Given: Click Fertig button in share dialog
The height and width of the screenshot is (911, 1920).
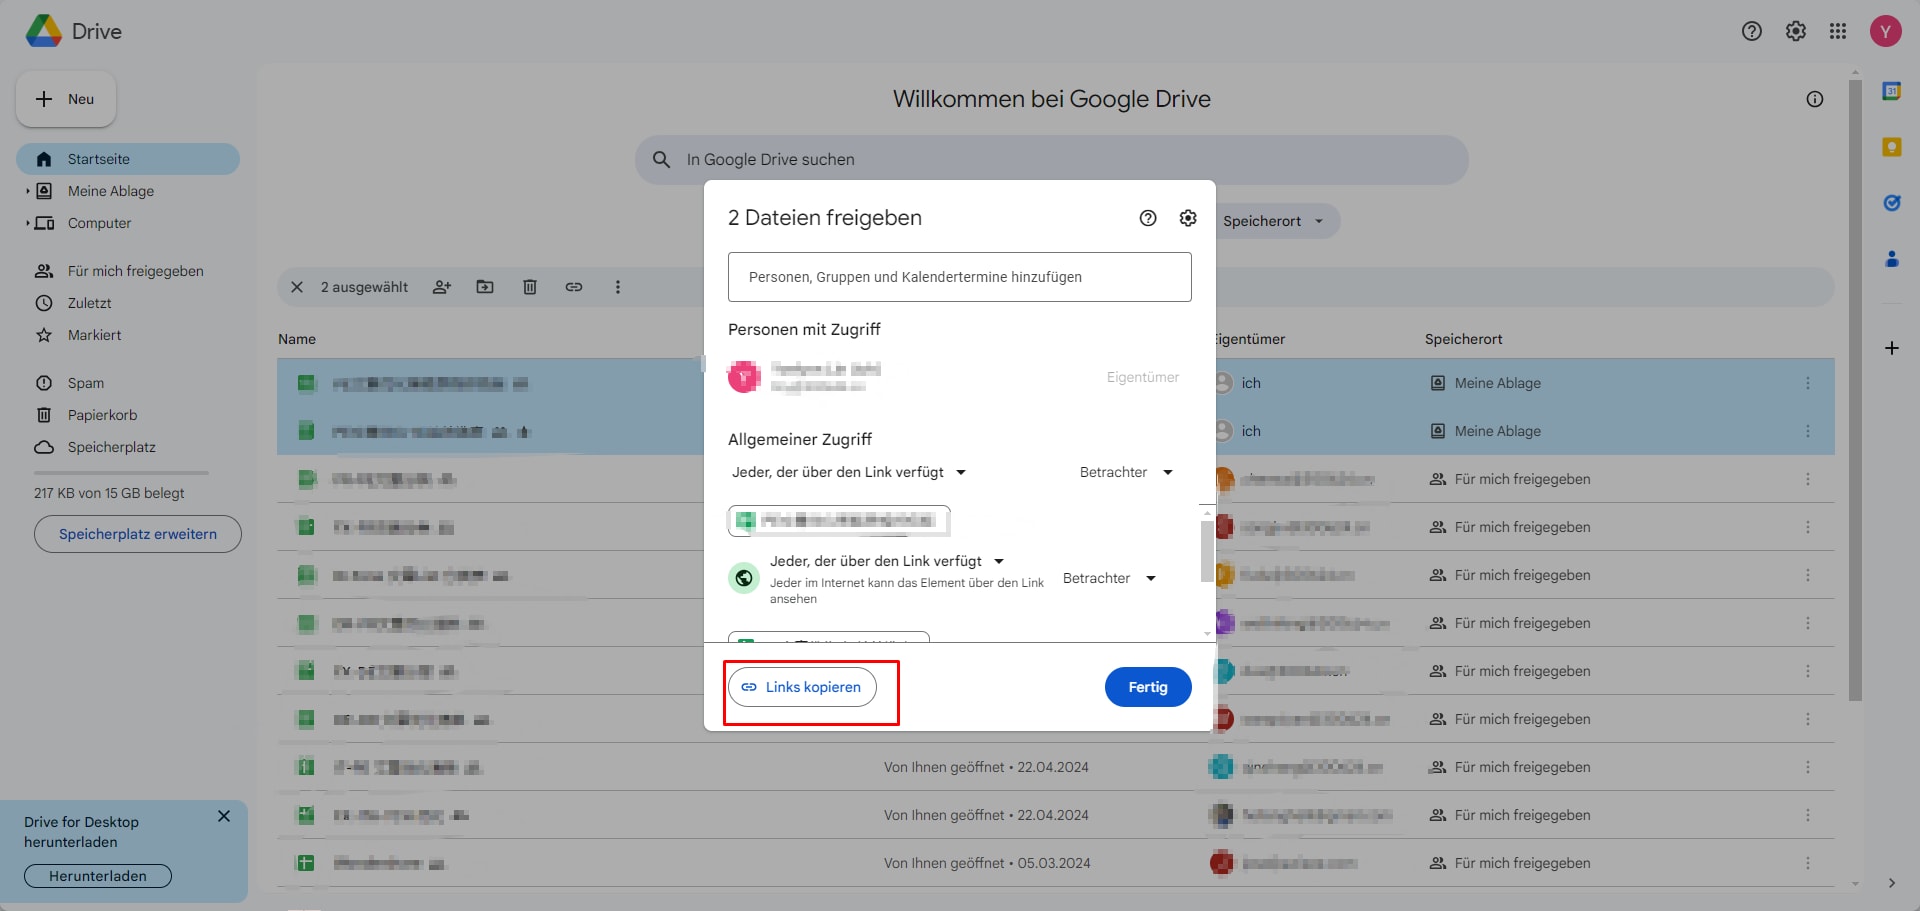Looking at the screenshot, I should 1148,687.
